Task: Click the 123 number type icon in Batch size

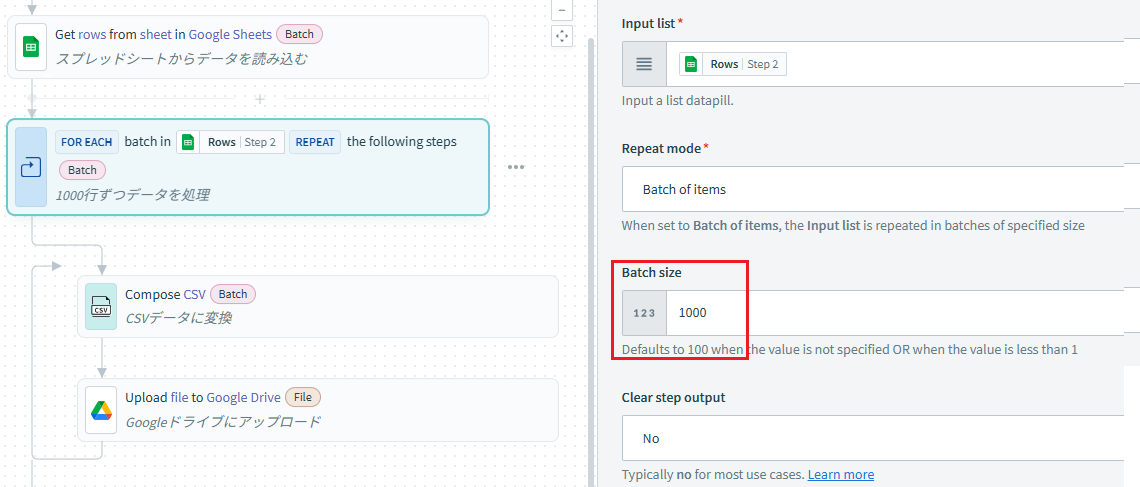Action: coord(644,313)
